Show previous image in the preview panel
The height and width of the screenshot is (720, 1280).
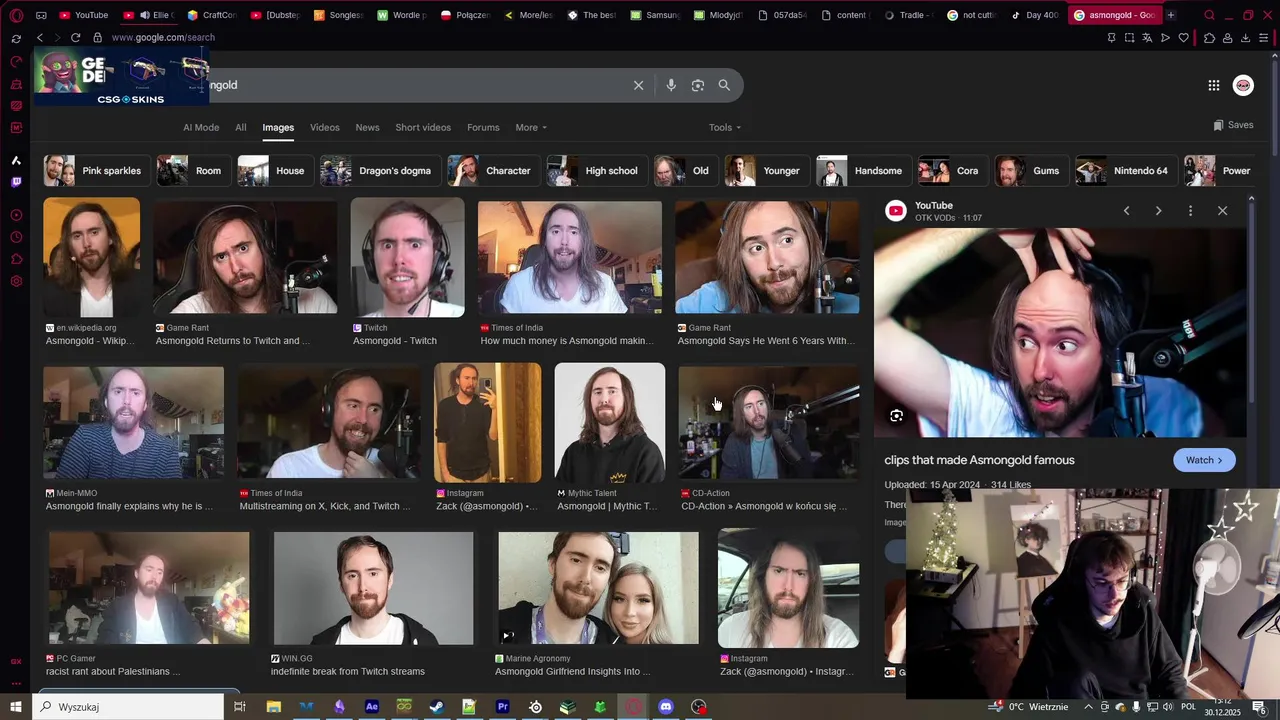click(x=1126, y=211)
